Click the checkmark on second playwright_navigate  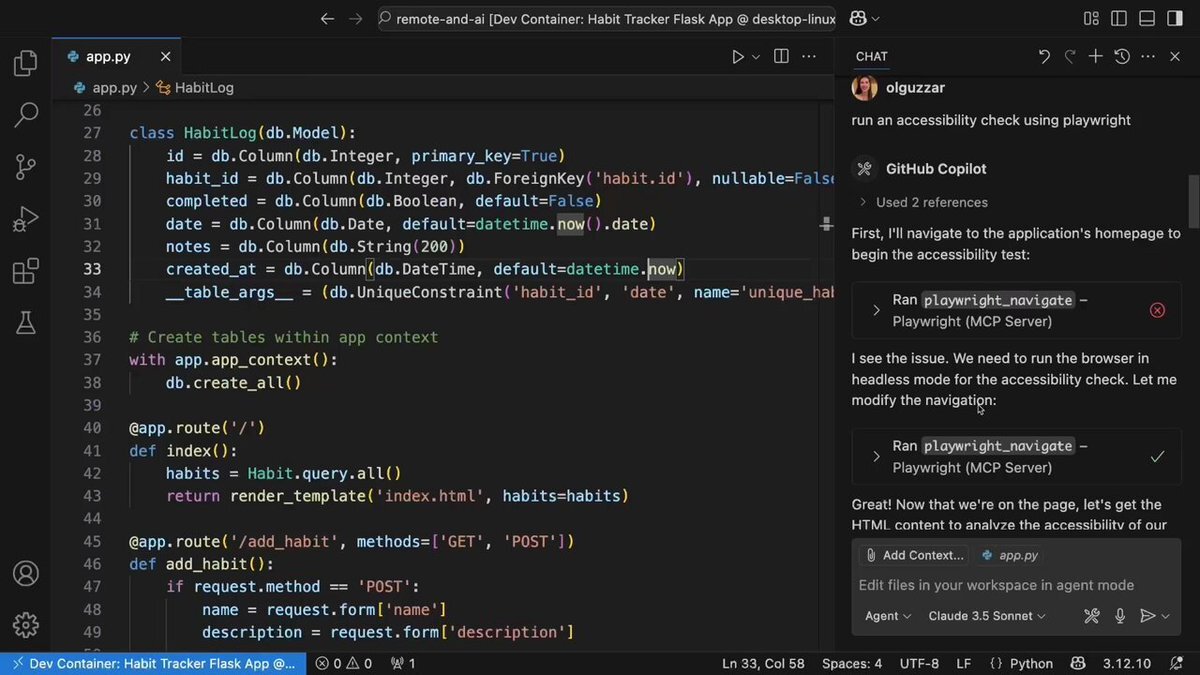tap(1157, 456)
